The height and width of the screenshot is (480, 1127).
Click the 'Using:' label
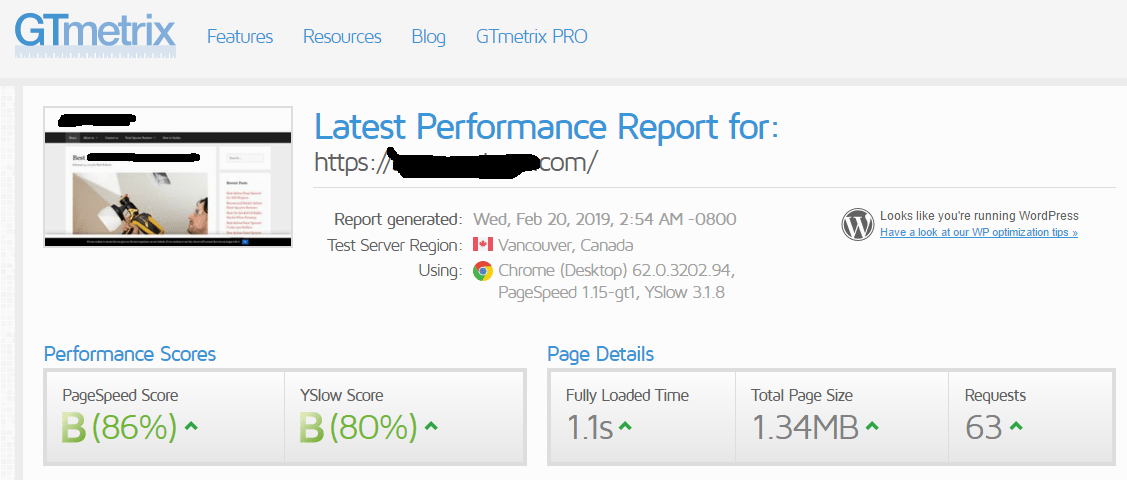[x=440, y=271]
